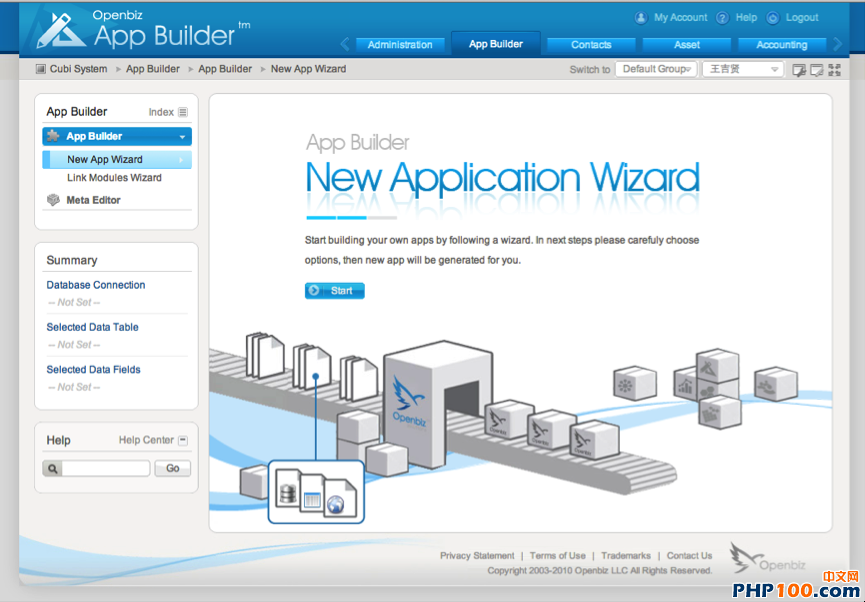Switch to the Accounting tab
The height and width of the screenshot is (602, 865).
click(x=781, y=45)
